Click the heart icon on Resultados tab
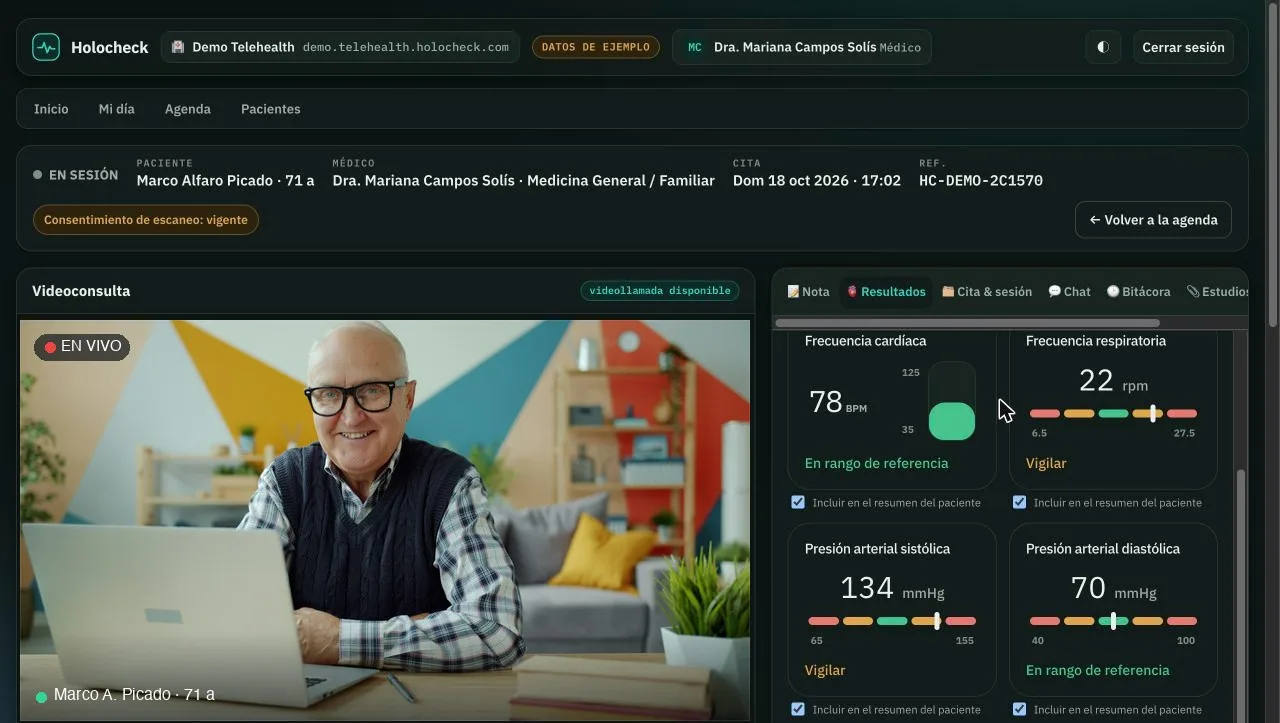 [x=852, y=292]
